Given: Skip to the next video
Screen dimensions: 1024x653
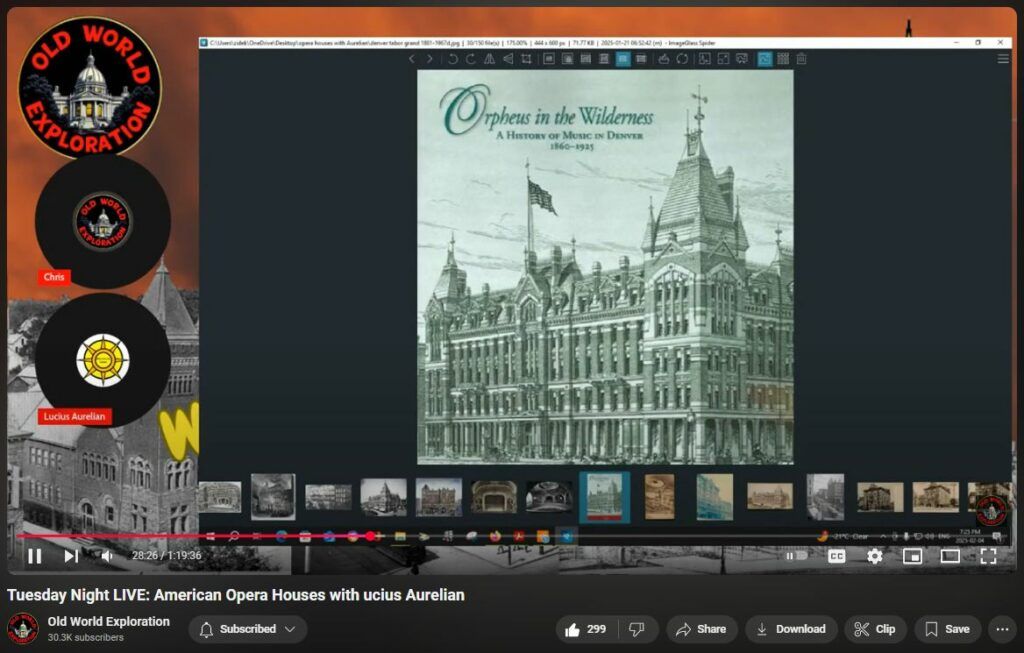Looking at the screenshot, I should tap(71, 556).
